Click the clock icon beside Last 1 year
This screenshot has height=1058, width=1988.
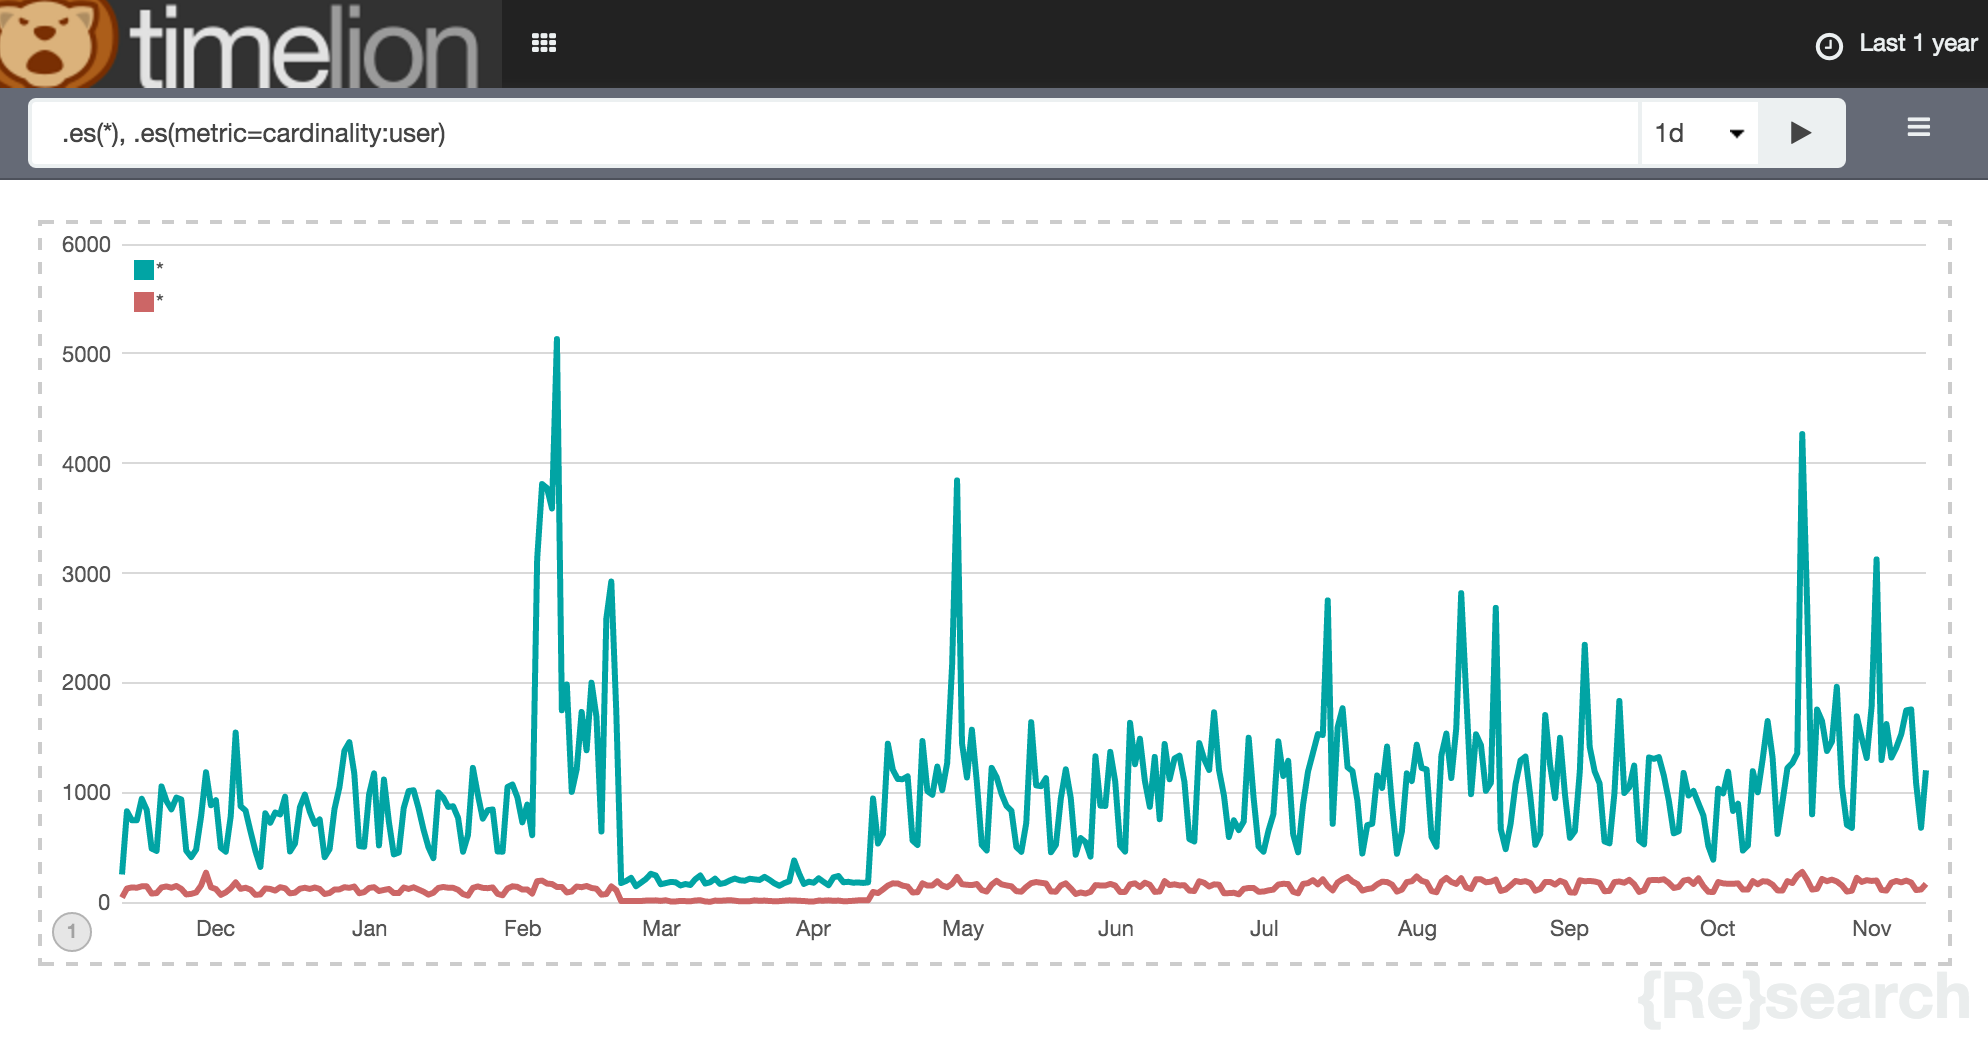pyautogui.click(x=1829, y=46)
